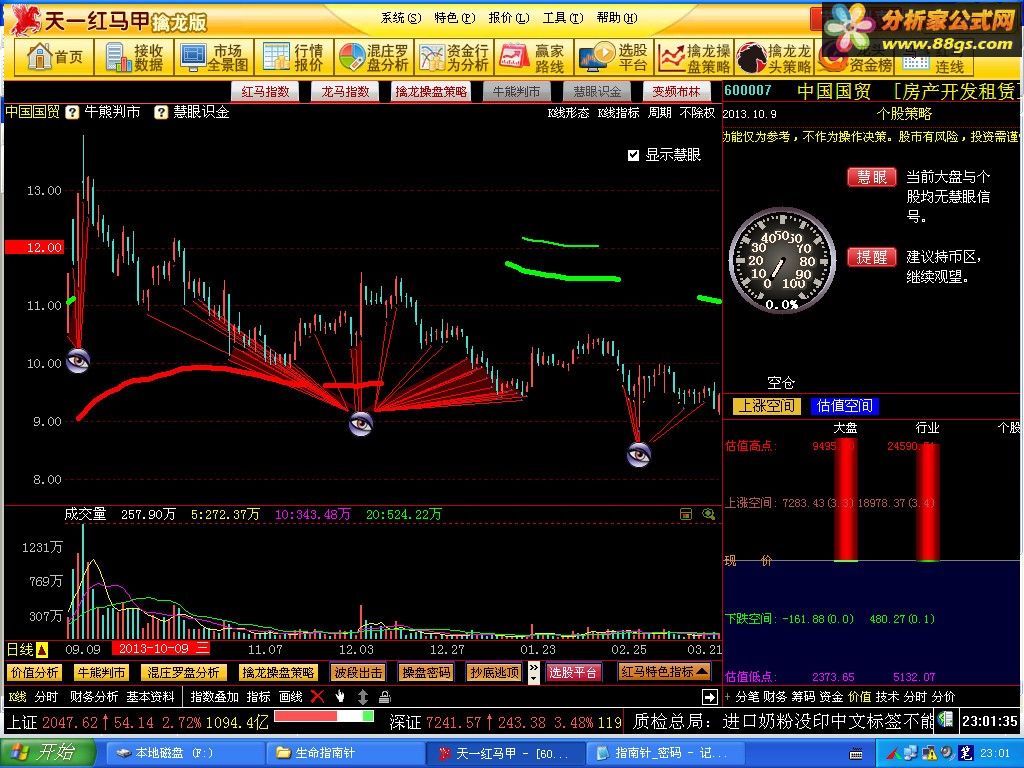Expand the plus sign before 分笔

pyautogui.click(x=728, y=697)
